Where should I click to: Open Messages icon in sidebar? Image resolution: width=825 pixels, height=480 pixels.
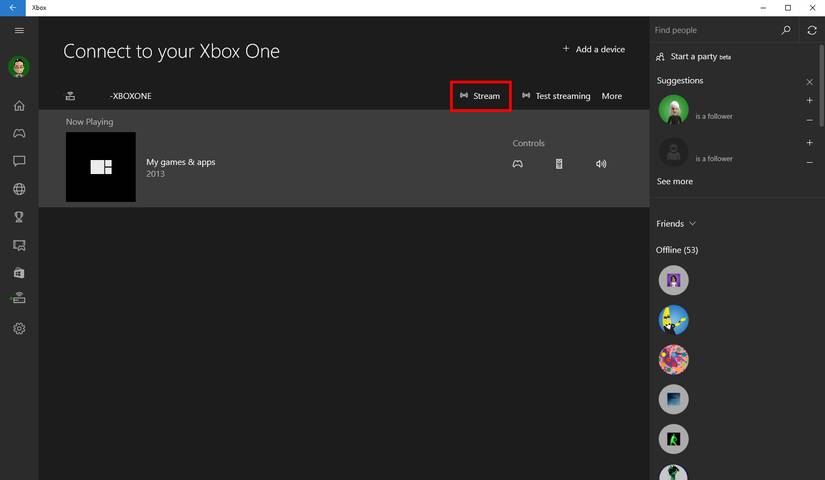[19, 161]
